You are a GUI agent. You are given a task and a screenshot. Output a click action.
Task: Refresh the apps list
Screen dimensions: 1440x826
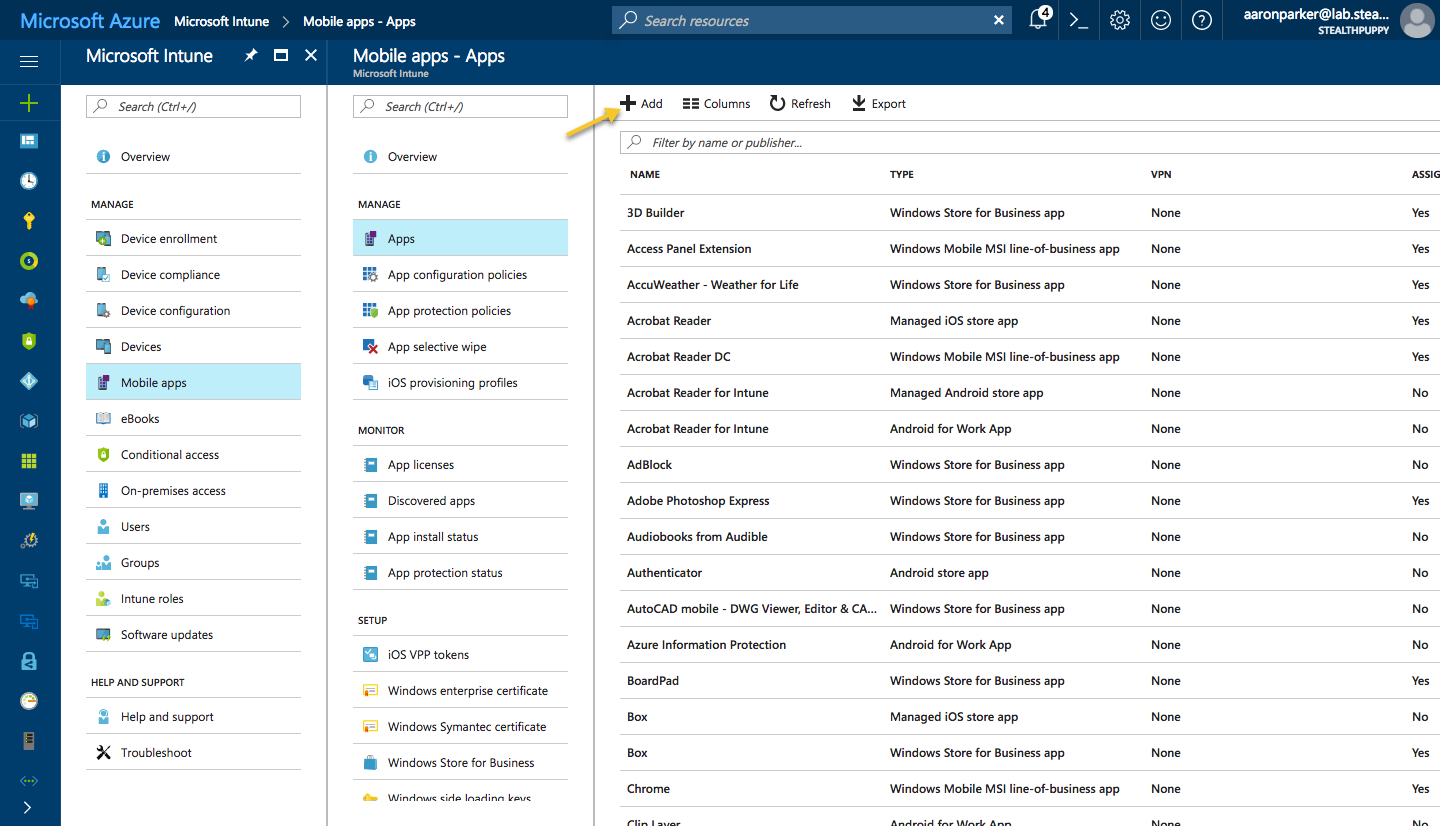[x=800, y=104]
